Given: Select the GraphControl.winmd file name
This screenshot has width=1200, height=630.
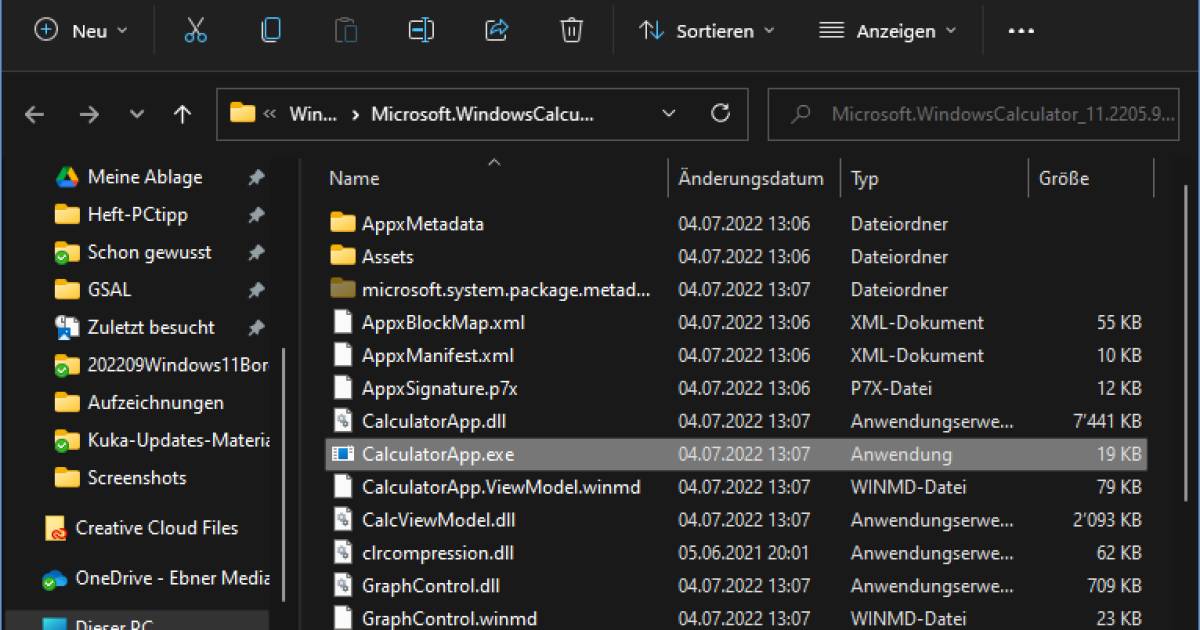Looking at the screenshot, I should click(x=449, y=618).
